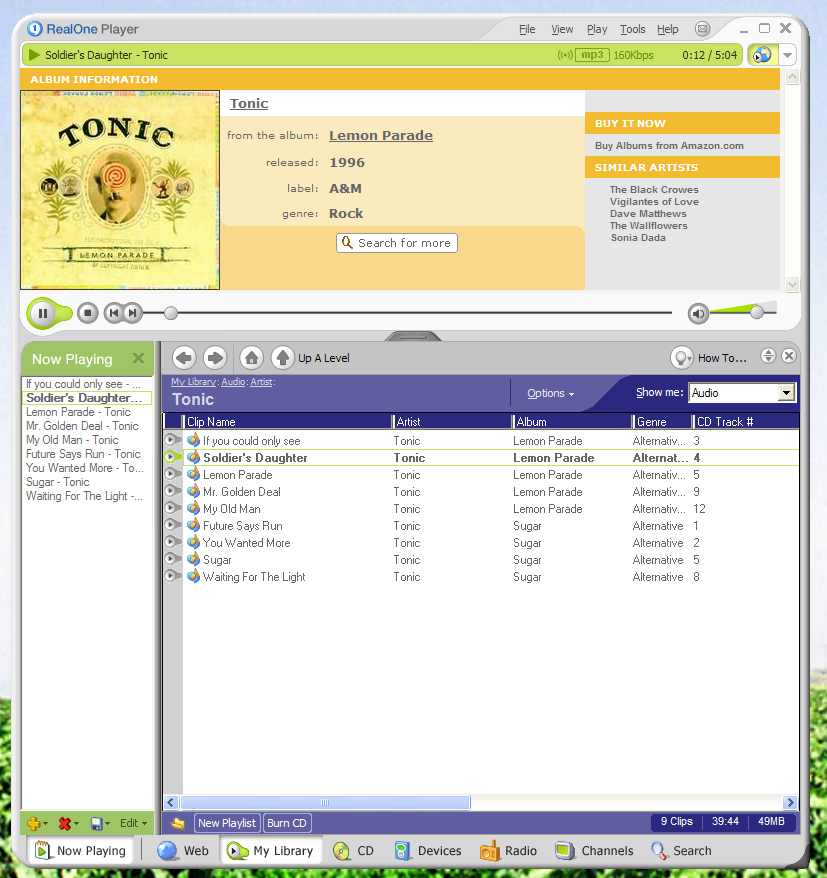
Task: Open the message center envelope icon
Action: pos(703,29)
